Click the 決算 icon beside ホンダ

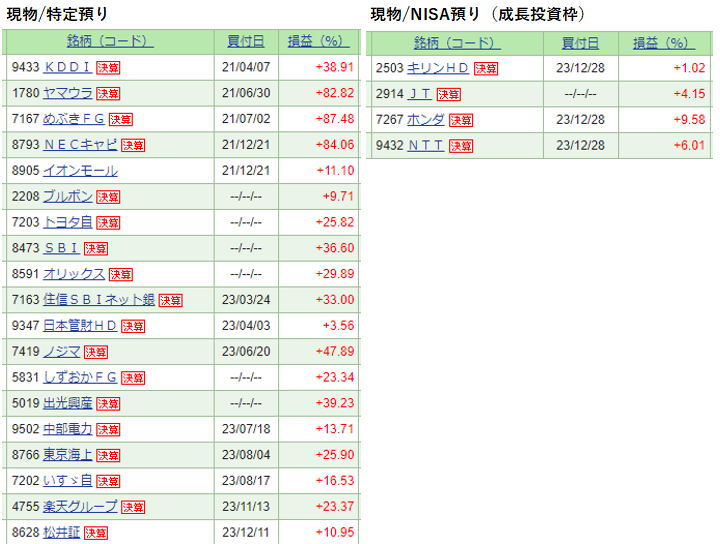click(x=461, y=120)
